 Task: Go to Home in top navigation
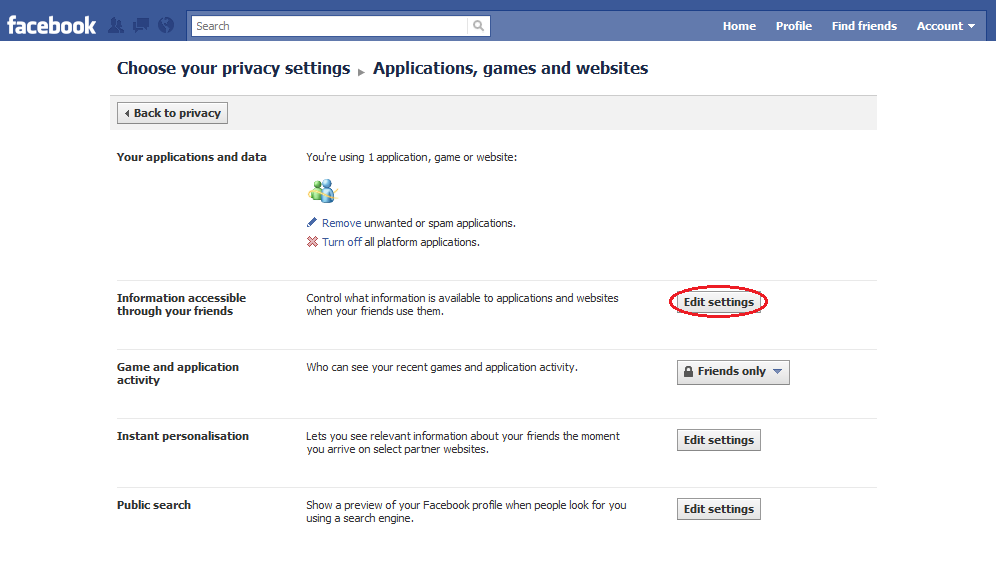click(739, 26)
